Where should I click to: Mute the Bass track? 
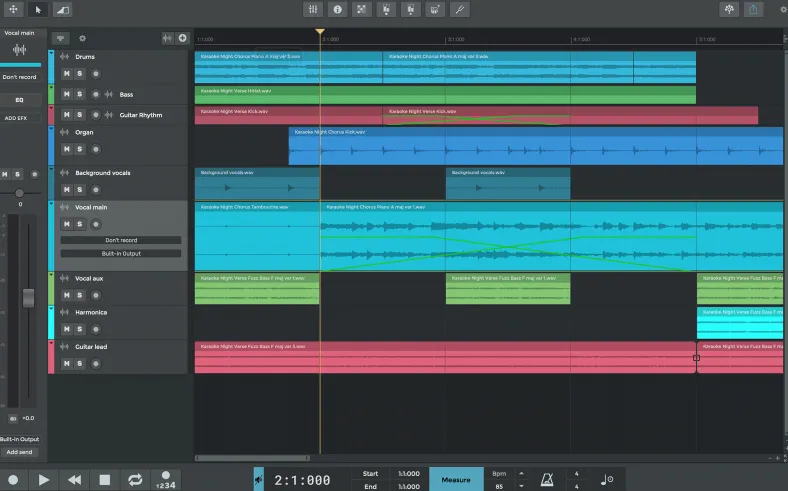[x=66, y=94]
